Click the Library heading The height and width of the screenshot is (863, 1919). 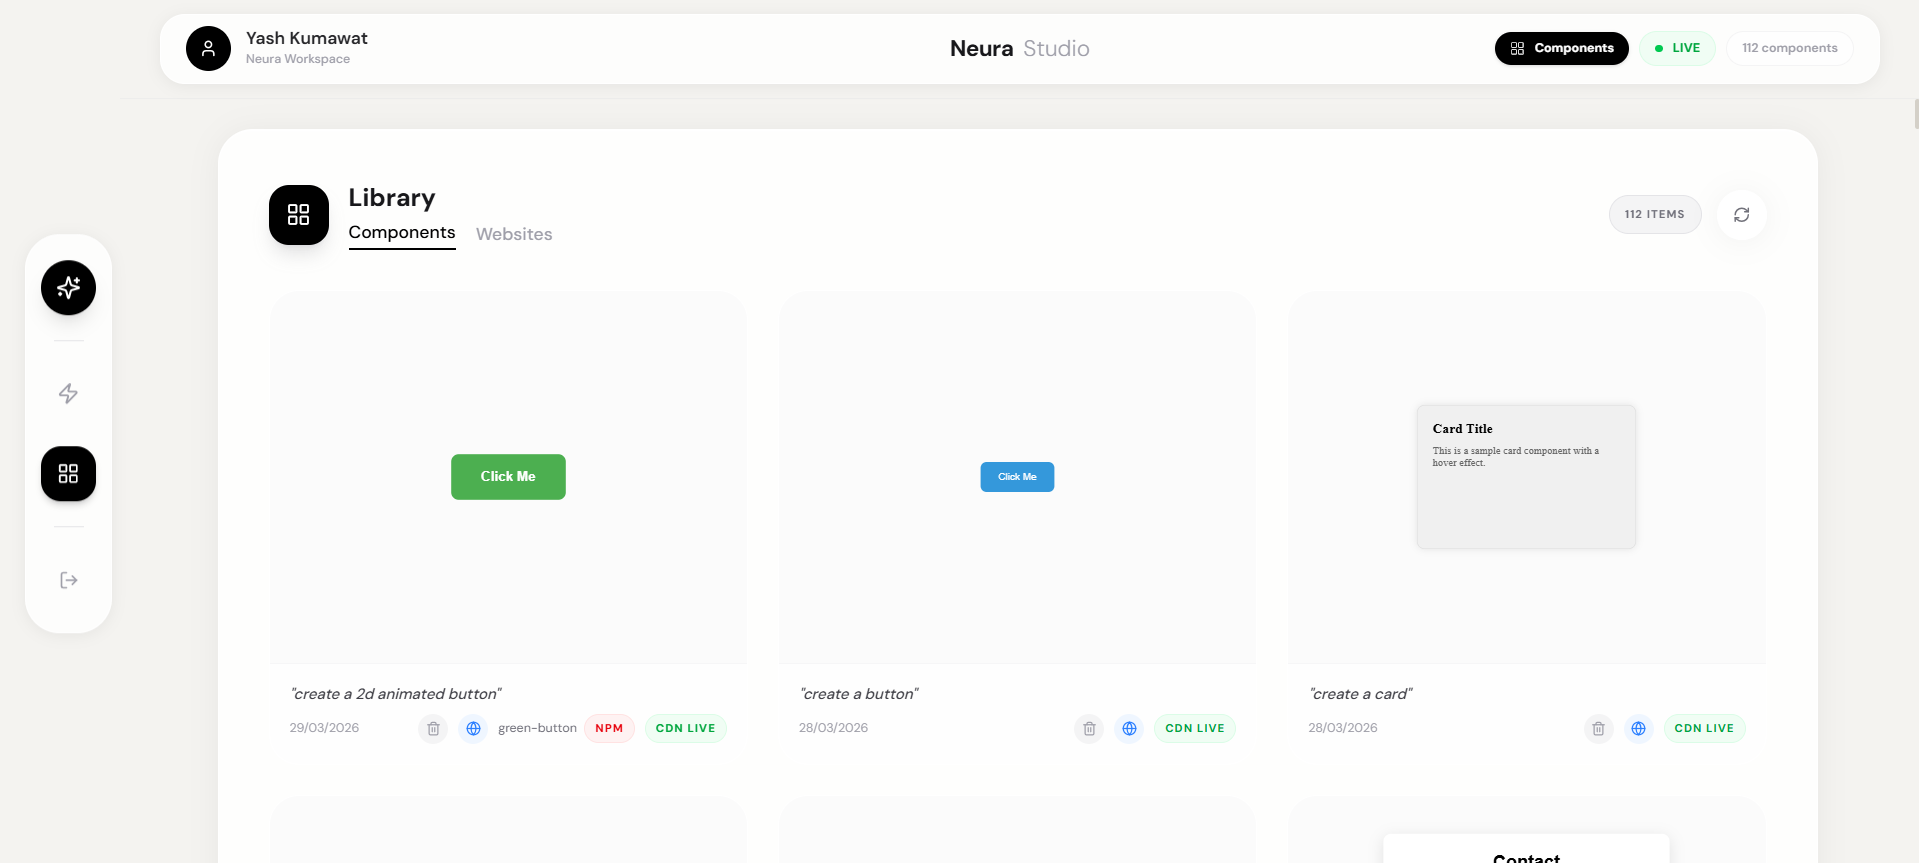pyautogui.click(x=392, y=198)
